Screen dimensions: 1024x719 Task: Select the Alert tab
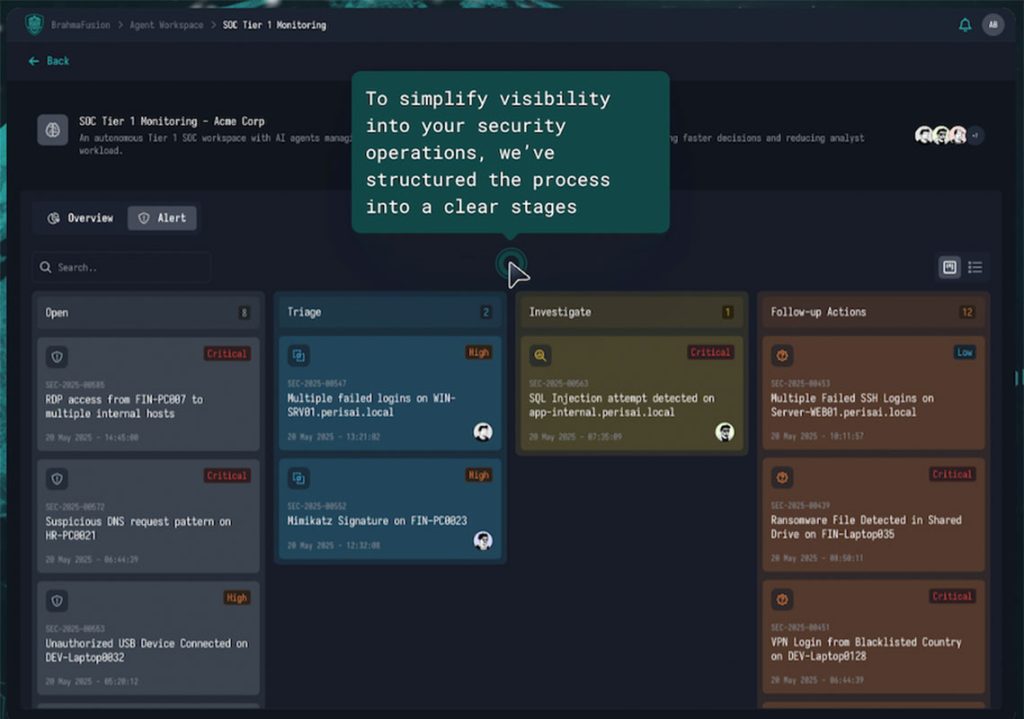(162, 218)
